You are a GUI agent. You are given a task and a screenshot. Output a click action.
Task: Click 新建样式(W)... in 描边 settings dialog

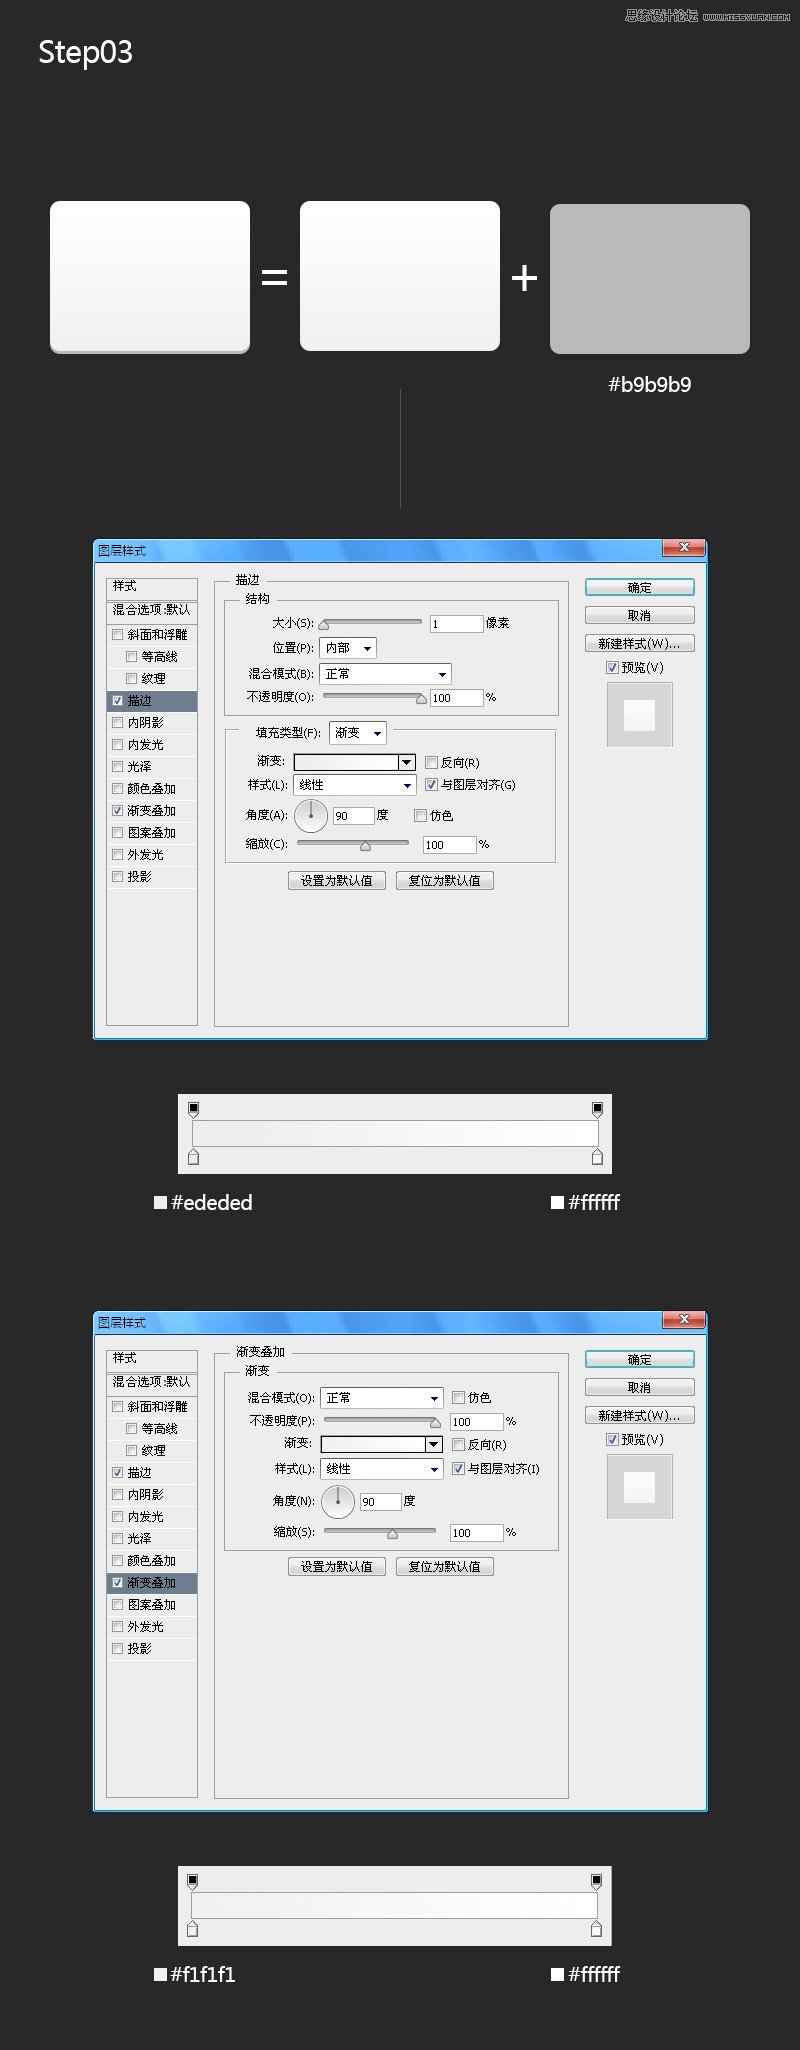coord(640,643)
